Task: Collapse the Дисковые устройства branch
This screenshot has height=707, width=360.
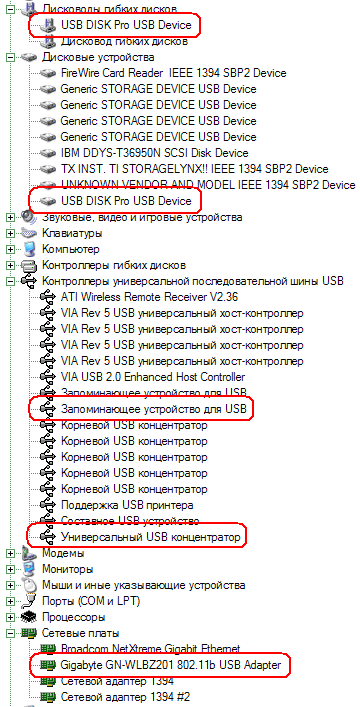Action: [x=10, y=57]
